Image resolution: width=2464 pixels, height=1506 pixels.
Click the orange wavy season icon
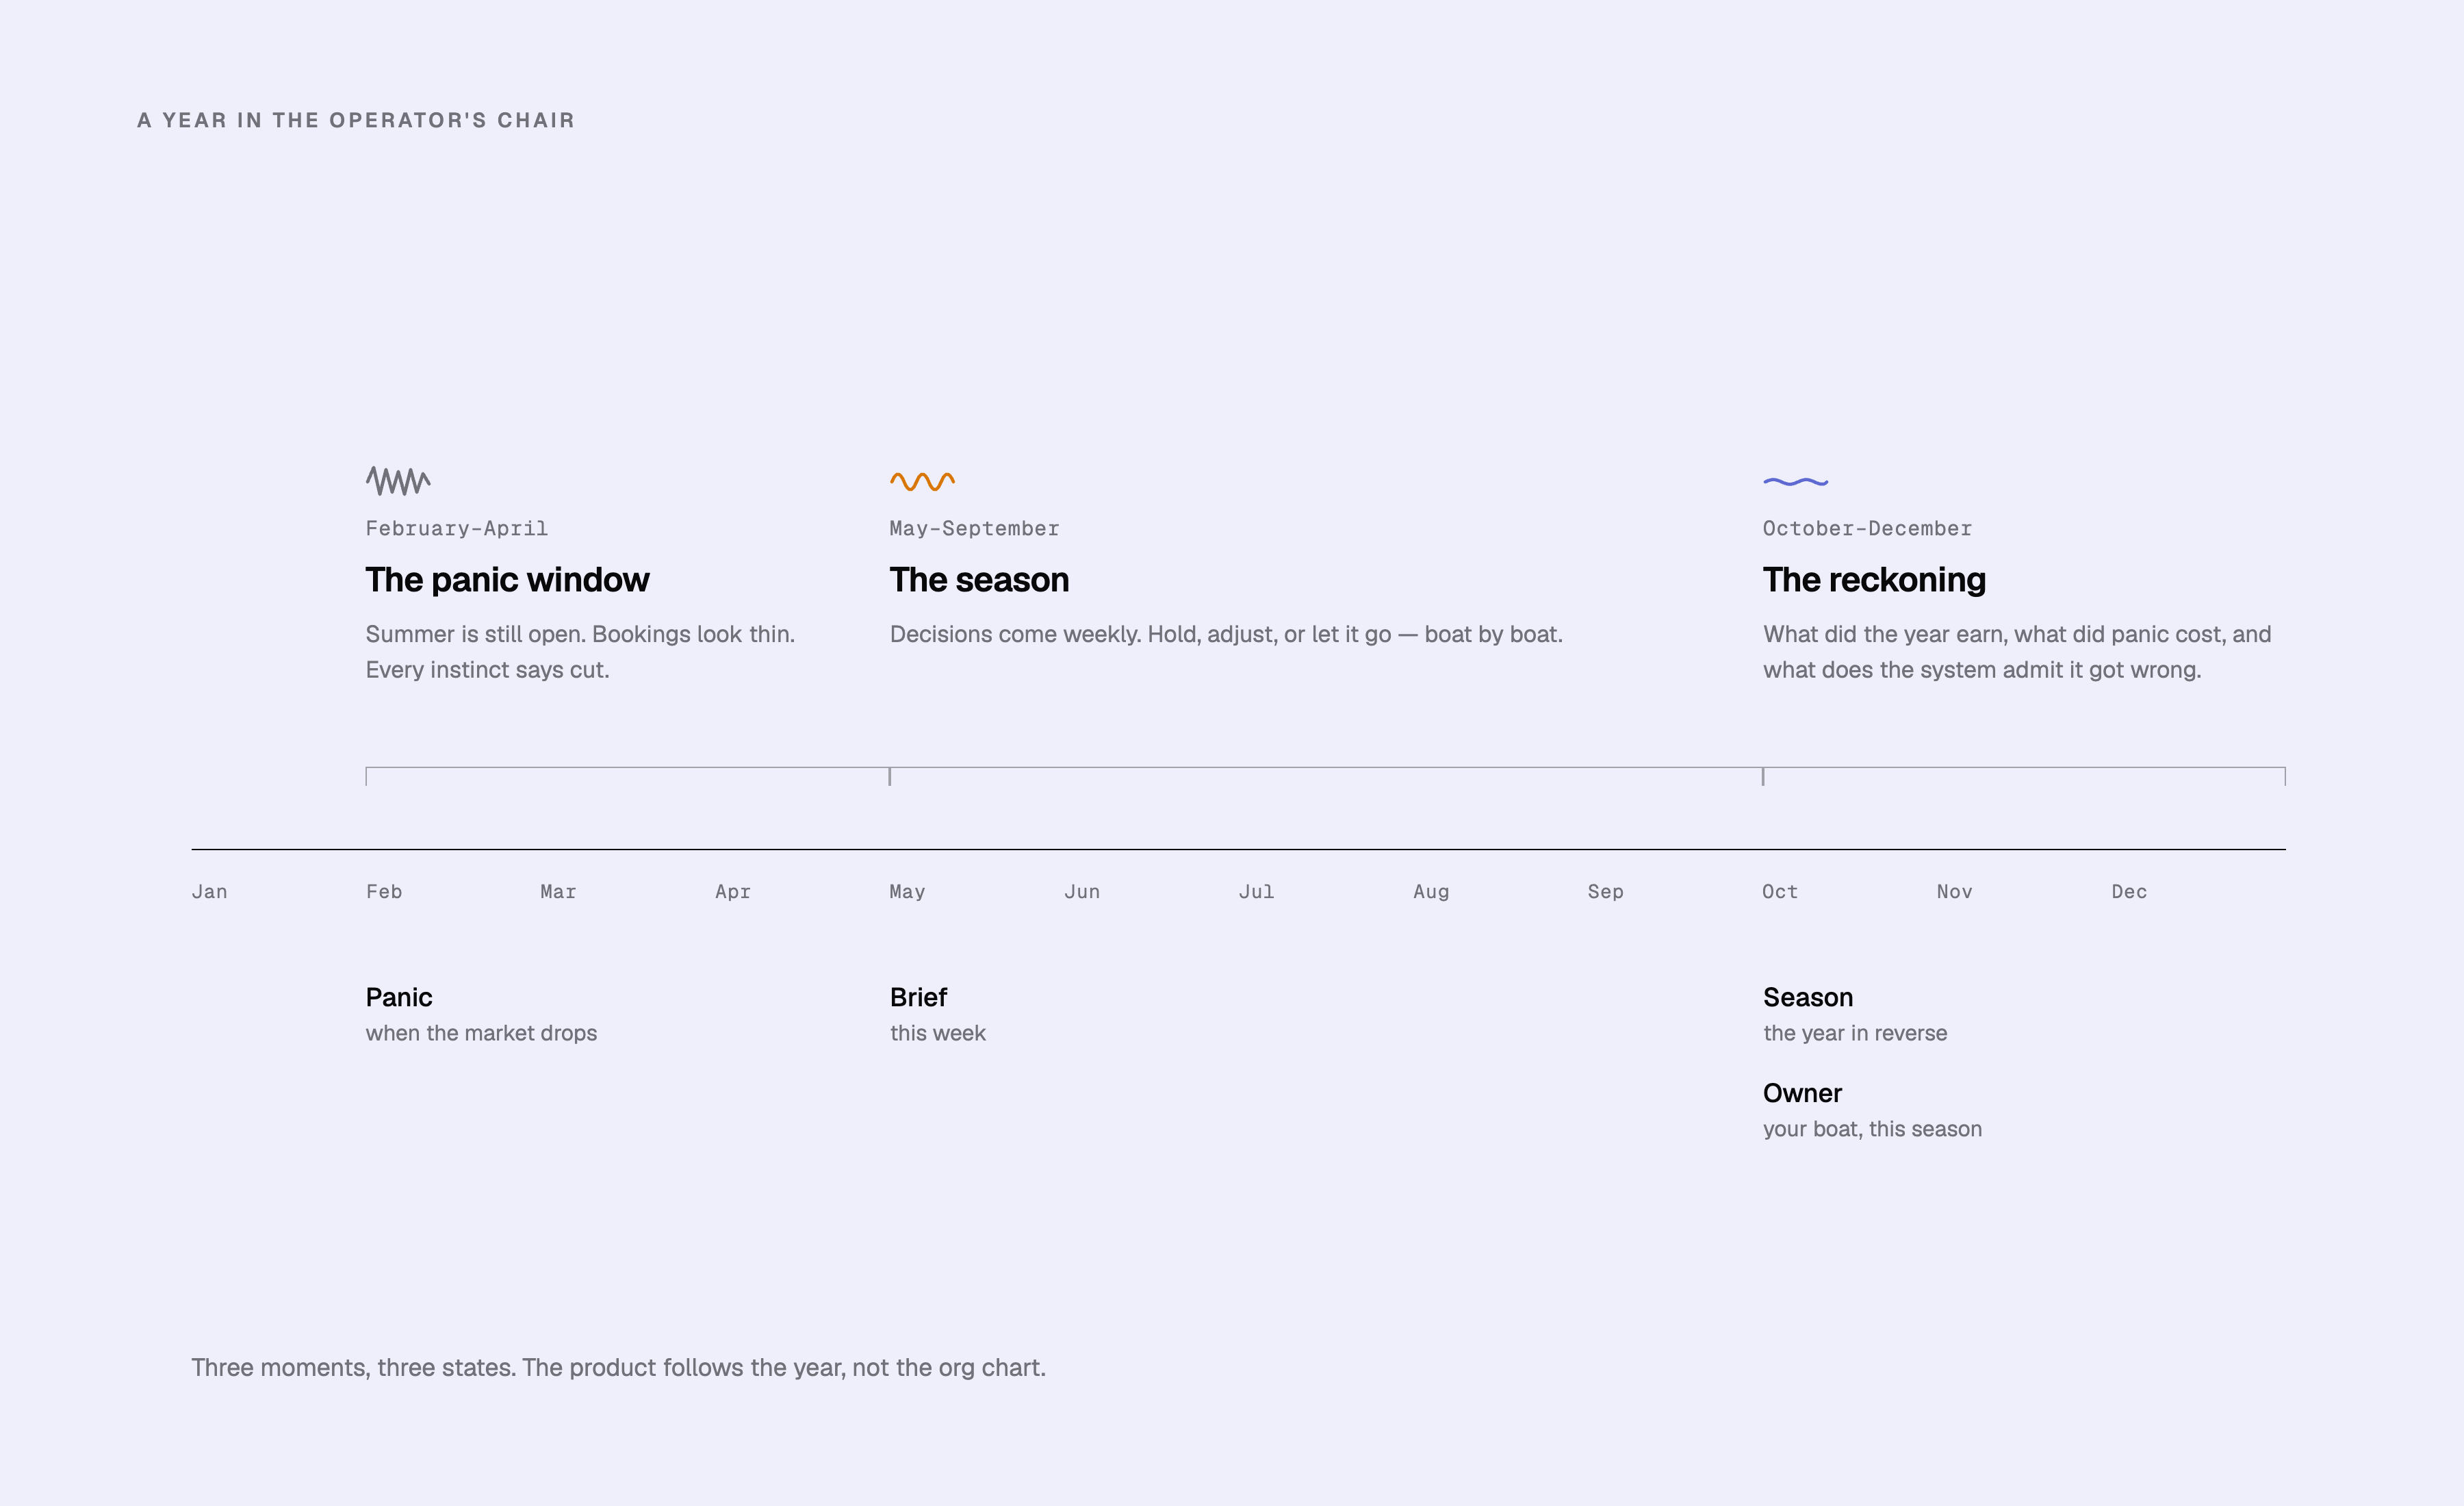tap(922, 481)
